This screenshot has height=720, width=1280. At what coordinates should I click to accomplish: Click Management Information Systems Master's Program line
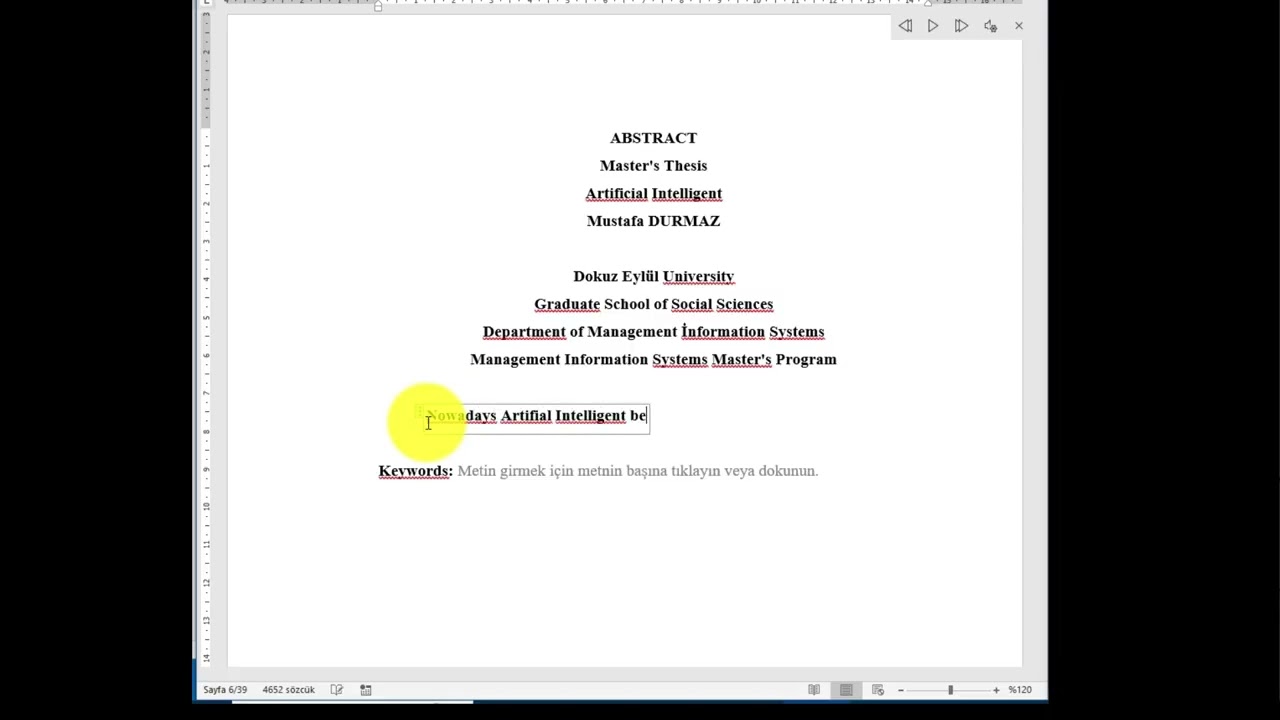click(x=653, y=360)
